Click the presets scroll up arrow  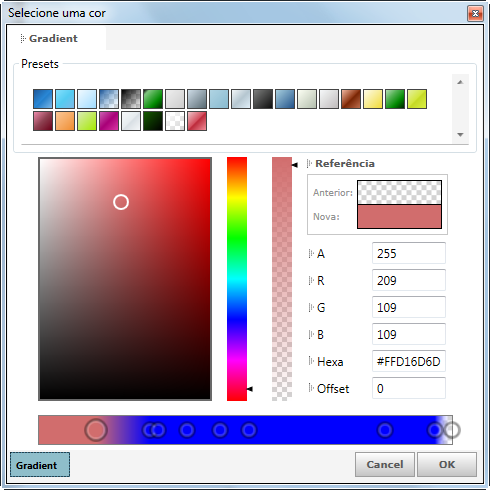click(x=460, y=82)
